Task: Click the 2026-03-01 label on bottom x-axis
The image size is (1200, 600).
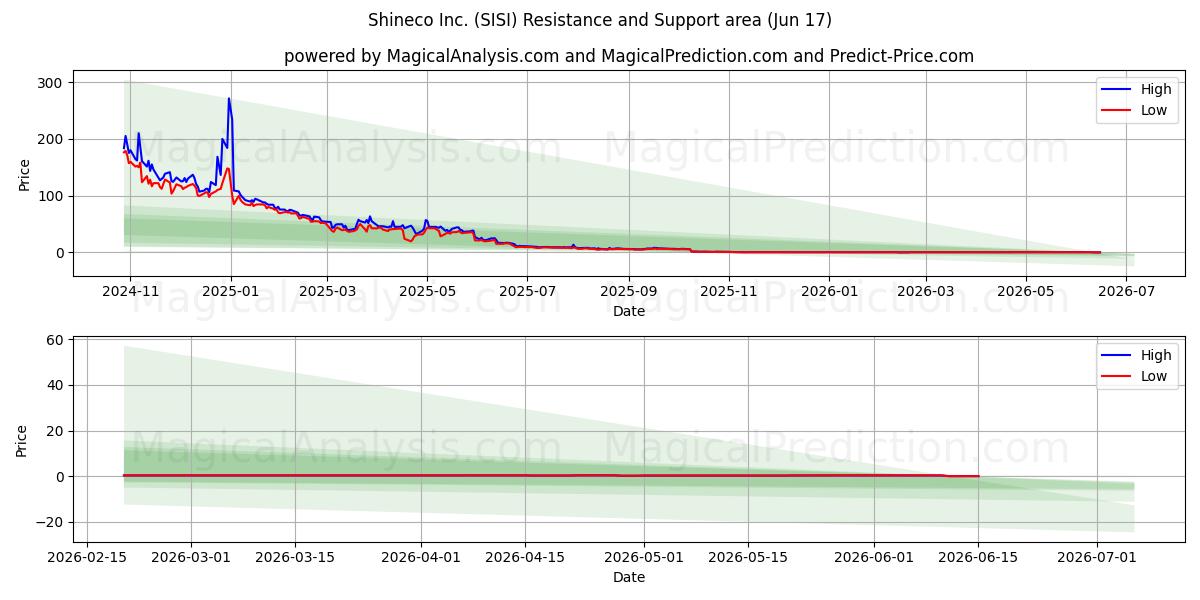Action: coord(192,558)
